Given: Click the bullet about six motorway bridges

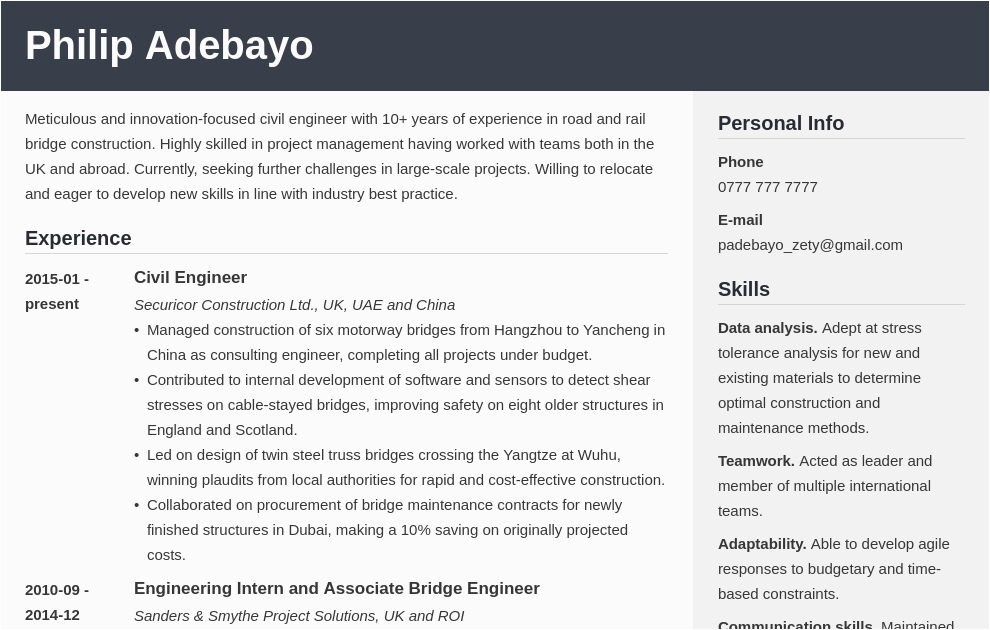Looking at the screenshot, I should pyautogui.click(x=405, y=342).
